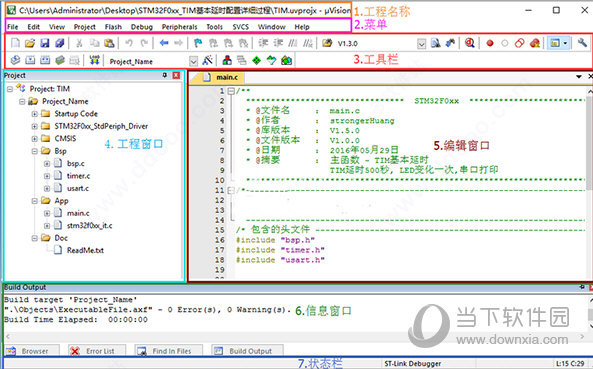
Task: Insert or remove a bookmark
Action: coord(198,43)
